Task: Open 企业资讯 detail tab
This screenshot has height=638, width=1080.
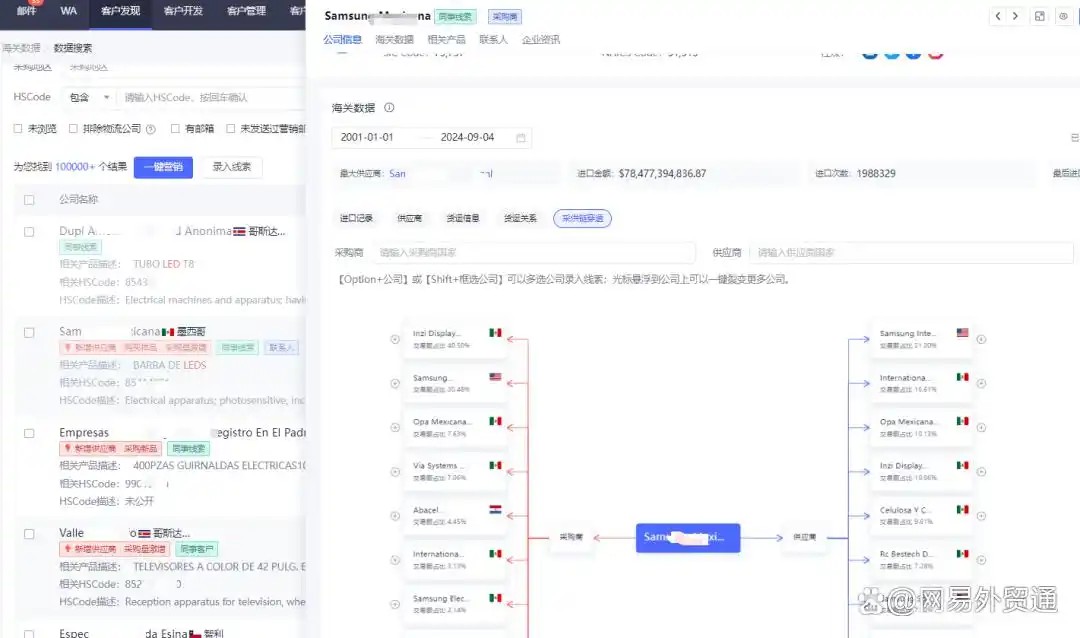Action: 541,39
